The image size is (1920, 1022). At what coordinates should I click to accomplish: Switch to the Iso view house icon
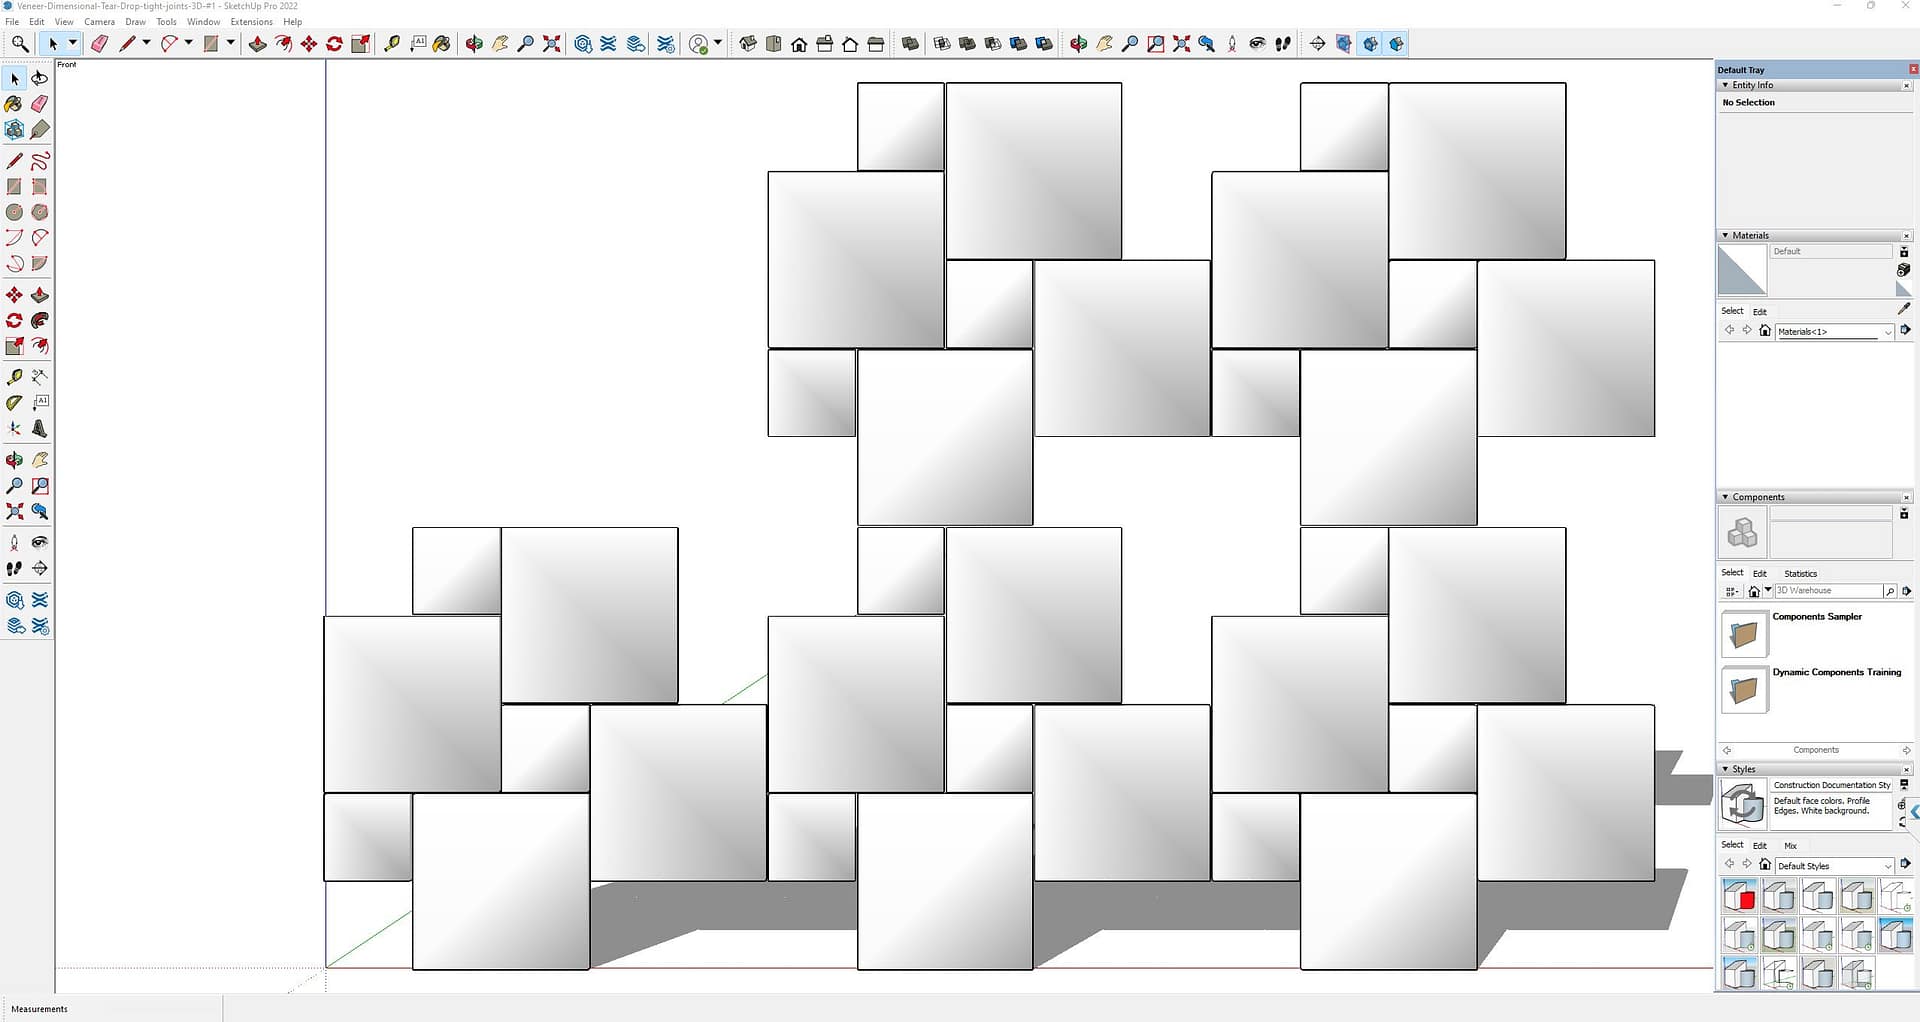pyautogui.click(x=747, y=44)
